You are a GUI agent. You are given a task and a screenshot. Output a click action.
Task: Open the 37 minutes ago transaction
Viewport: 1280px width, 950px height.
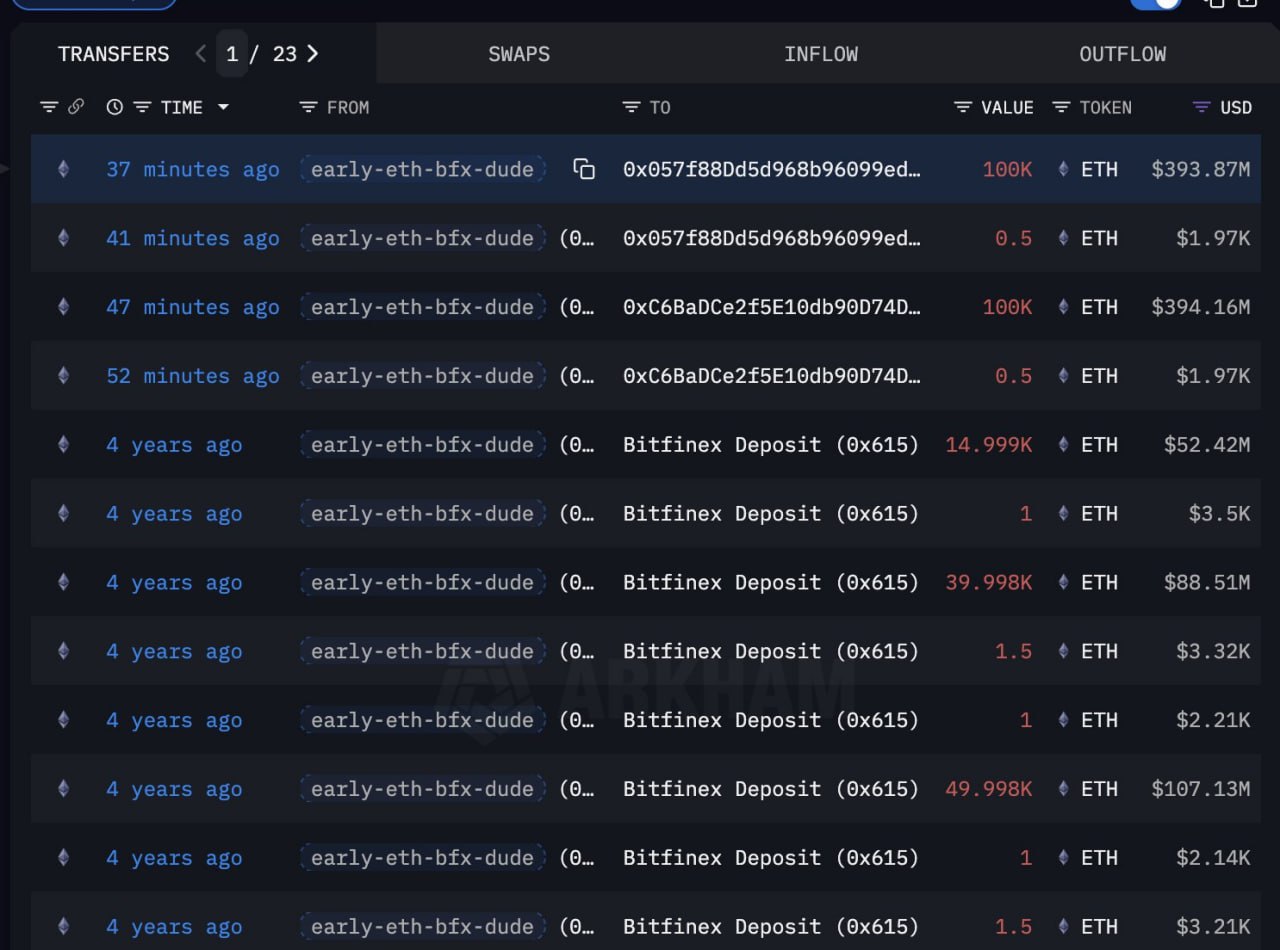tap(192, 169)
